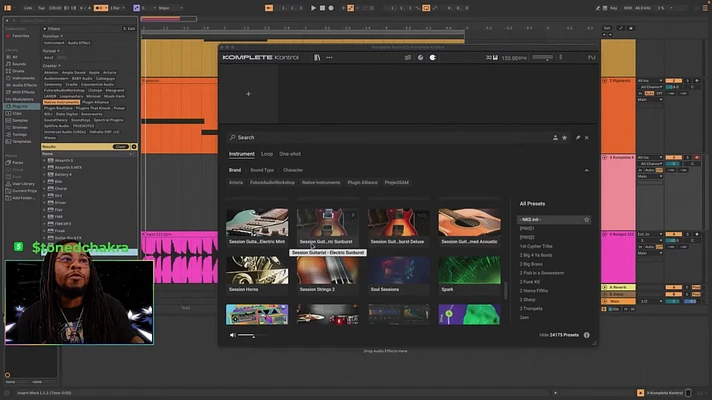
Task: Open the Samples browser category
Action: point(20,120)
